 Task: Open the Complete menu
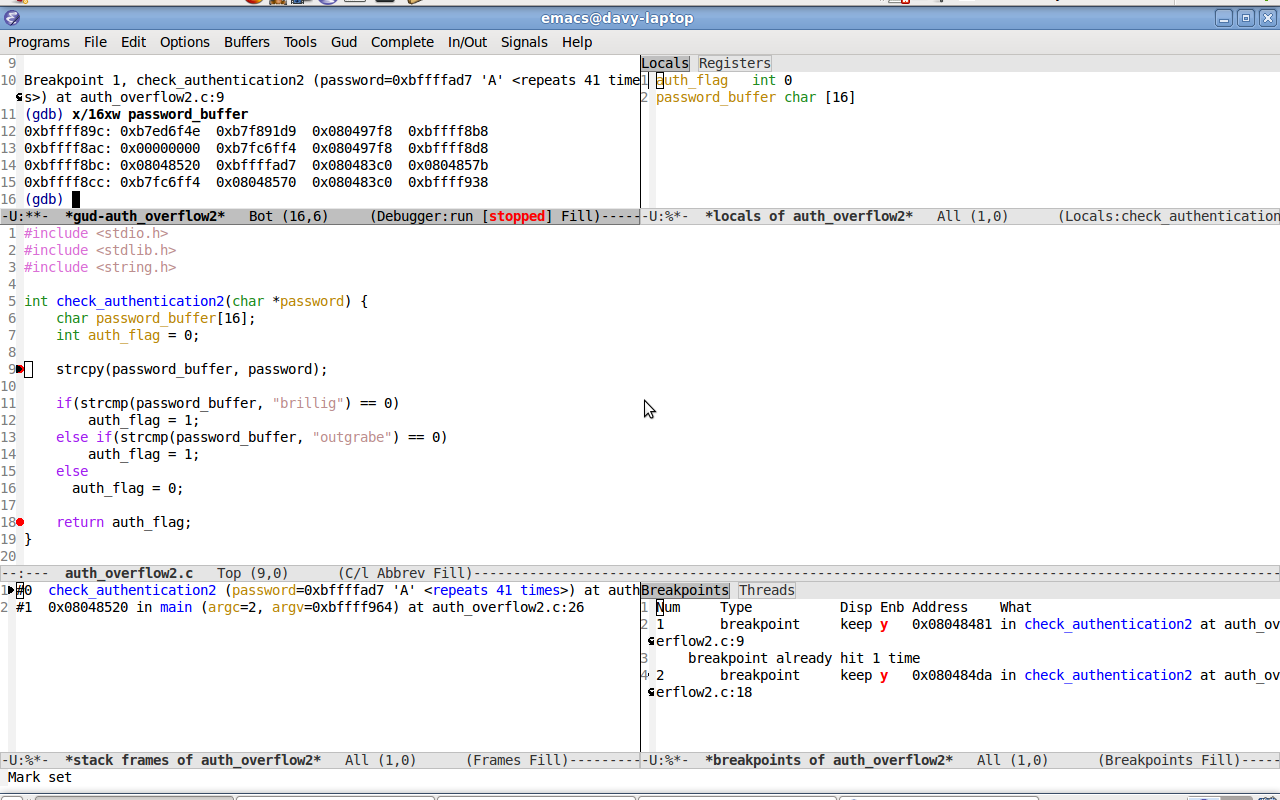point(402,42)
